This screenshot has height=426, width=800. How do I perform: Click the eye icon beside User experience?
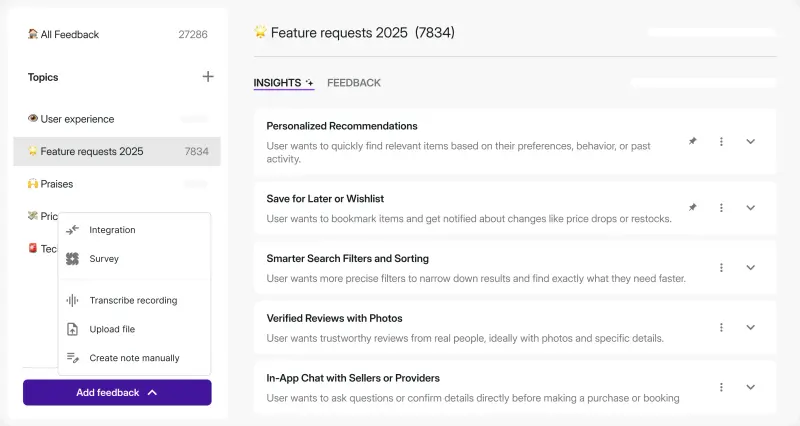point(33,118)
